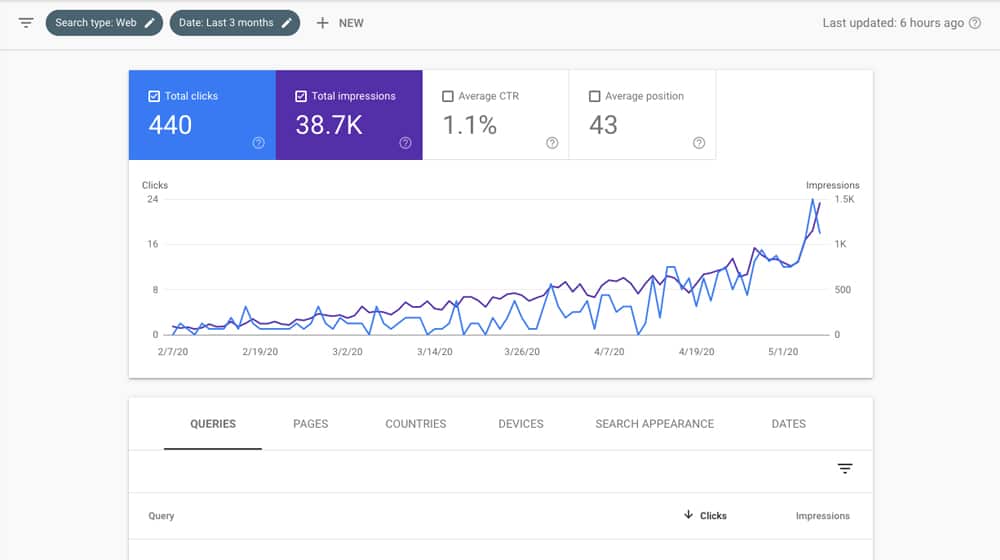Uncheck the Total clicks checkbox
The image size is (1000, 560).
pyautogui.click(x=154, y=96)
